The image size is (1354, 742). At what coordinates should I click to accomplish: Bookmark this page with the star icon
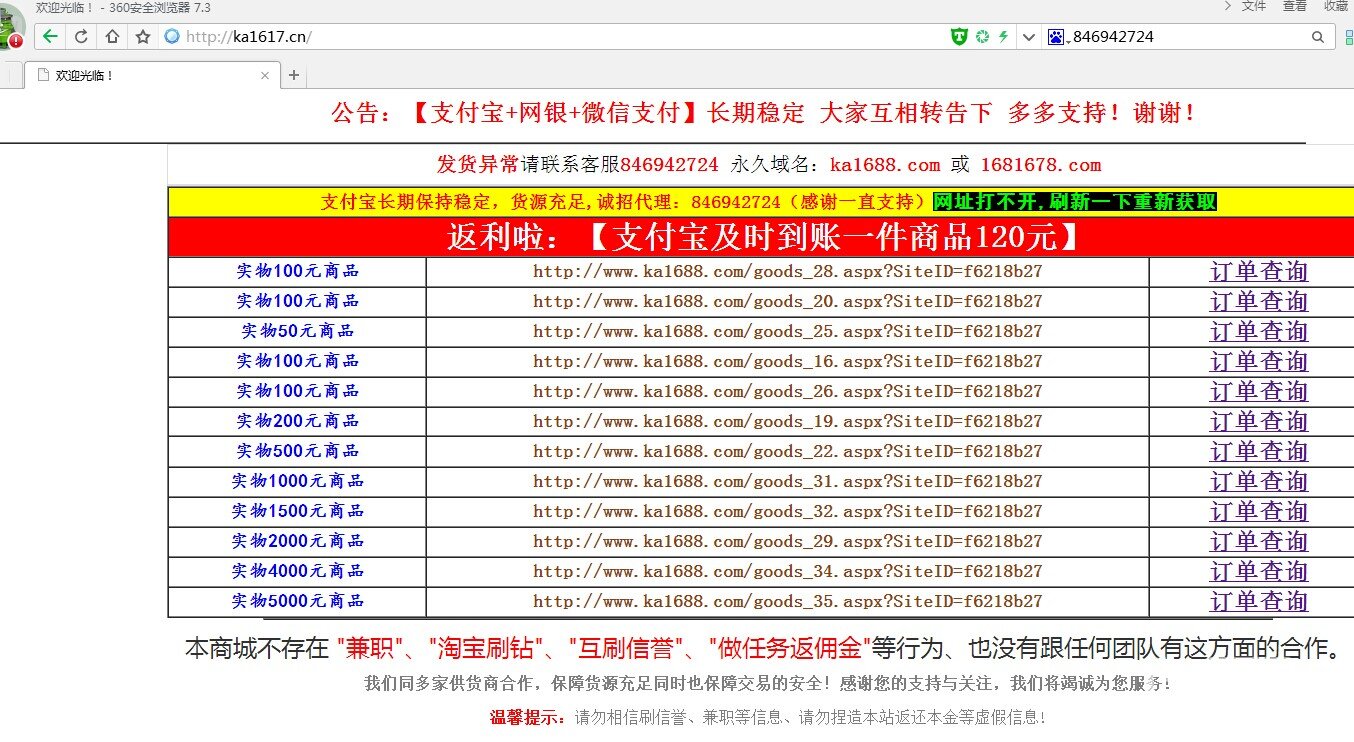[143, 37]
